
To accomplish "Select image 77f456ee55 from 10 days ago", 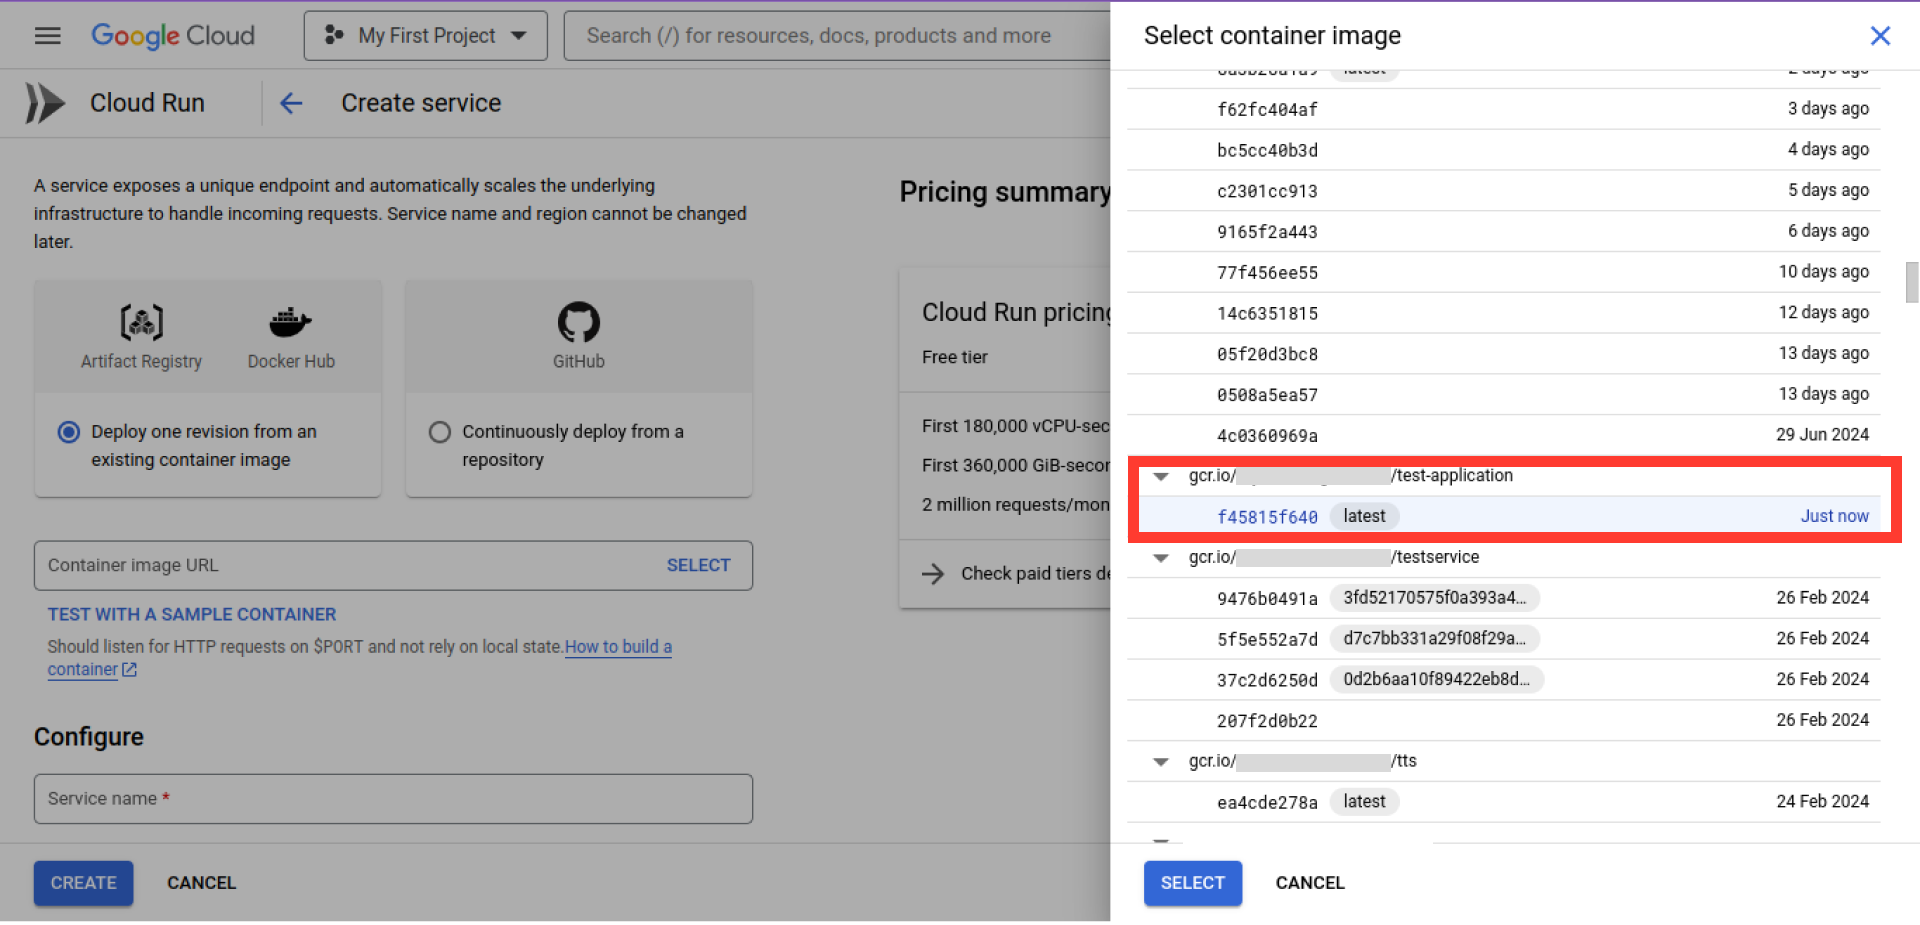I will tap(1503, 273).
